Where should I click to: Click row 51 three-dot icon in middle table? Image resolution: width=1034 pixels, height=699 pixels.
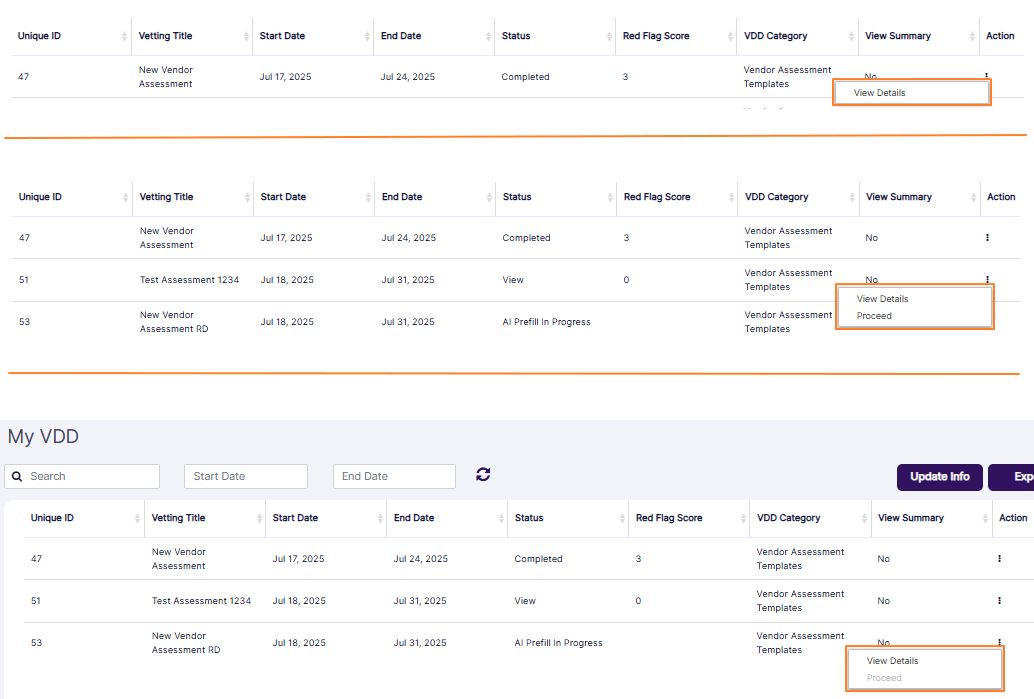coord(987,280)
